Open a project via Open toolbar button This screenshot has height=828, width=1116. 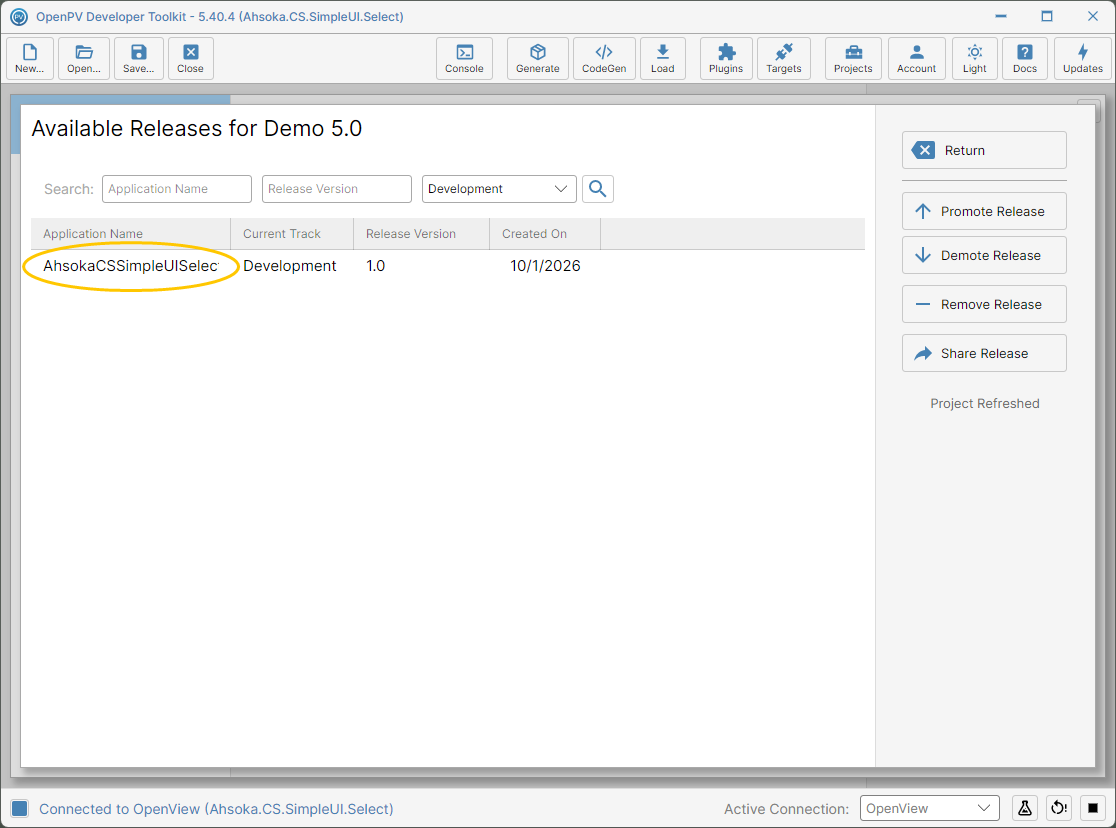84,58
